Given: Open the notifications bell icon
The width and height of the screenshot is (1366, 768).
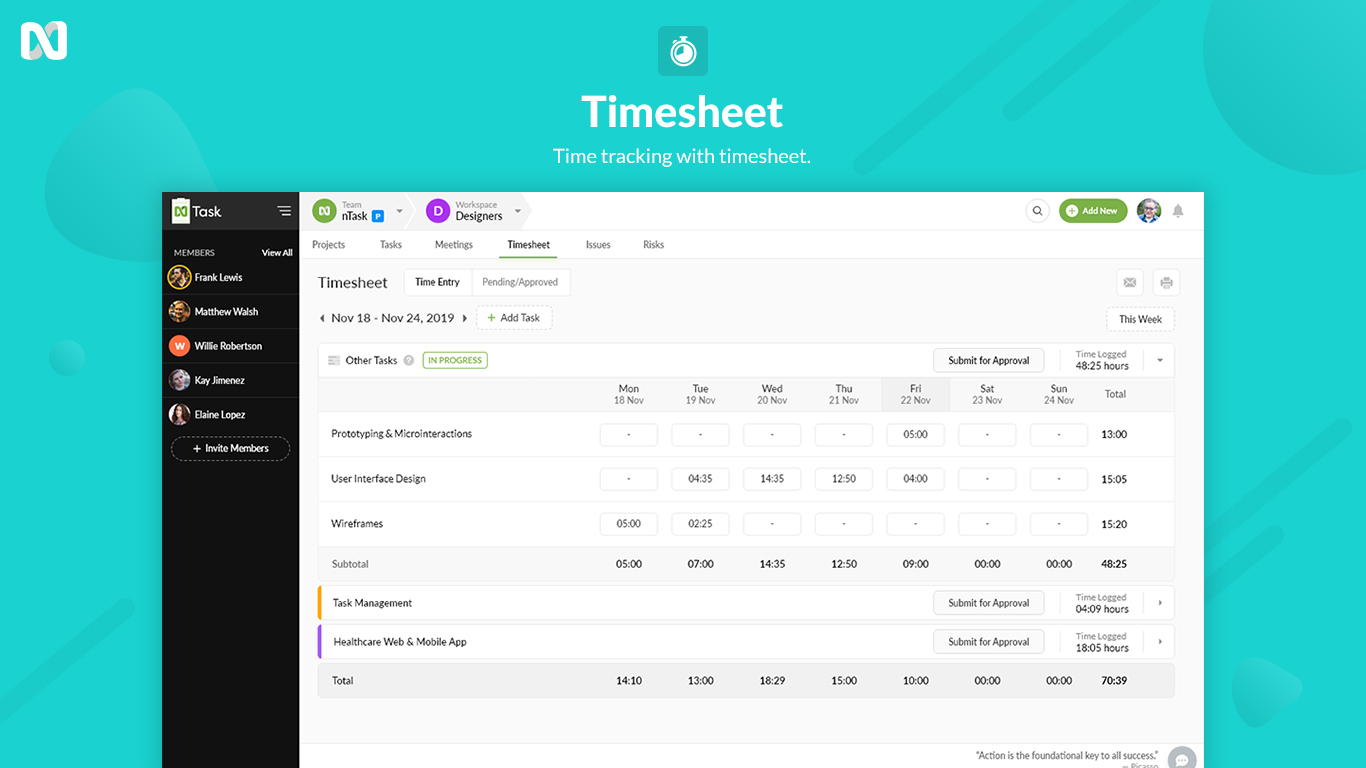Looking at the screenshot, I should (1178, 211).
